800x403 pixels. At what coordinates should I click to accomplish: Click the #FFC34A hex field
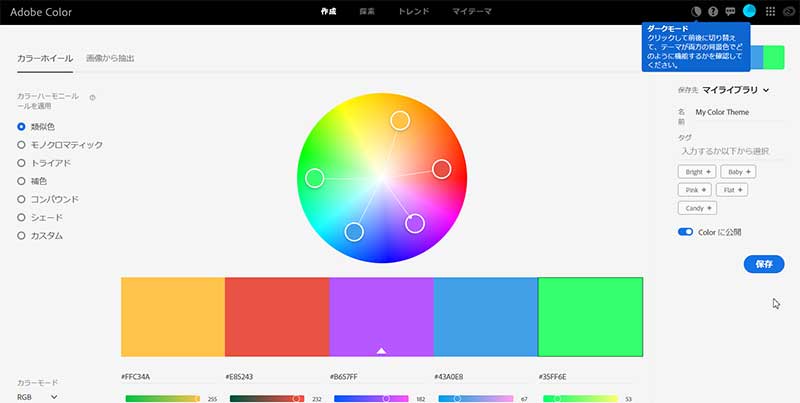[169, 377]
